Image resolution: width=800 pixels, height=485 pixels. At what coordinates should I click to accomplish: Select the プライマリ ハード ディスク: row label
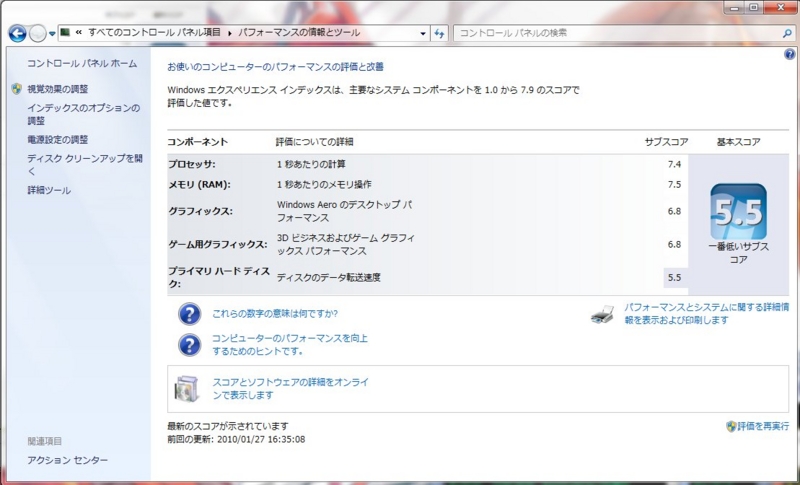pos(219,277)
